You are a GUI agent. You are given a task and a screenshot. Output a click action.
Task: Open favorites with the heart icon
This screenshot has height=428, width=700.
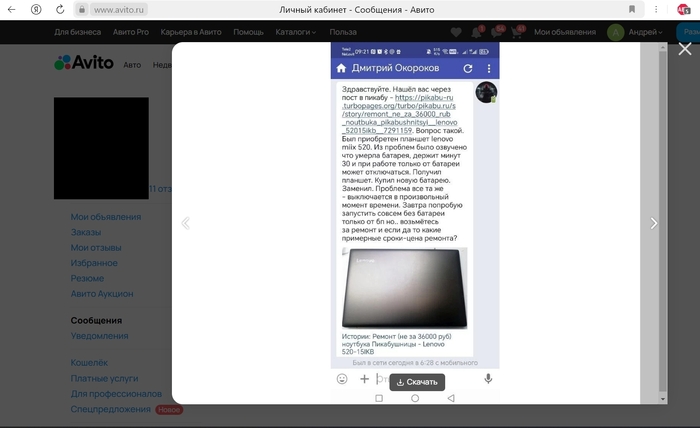coord(456,32)
